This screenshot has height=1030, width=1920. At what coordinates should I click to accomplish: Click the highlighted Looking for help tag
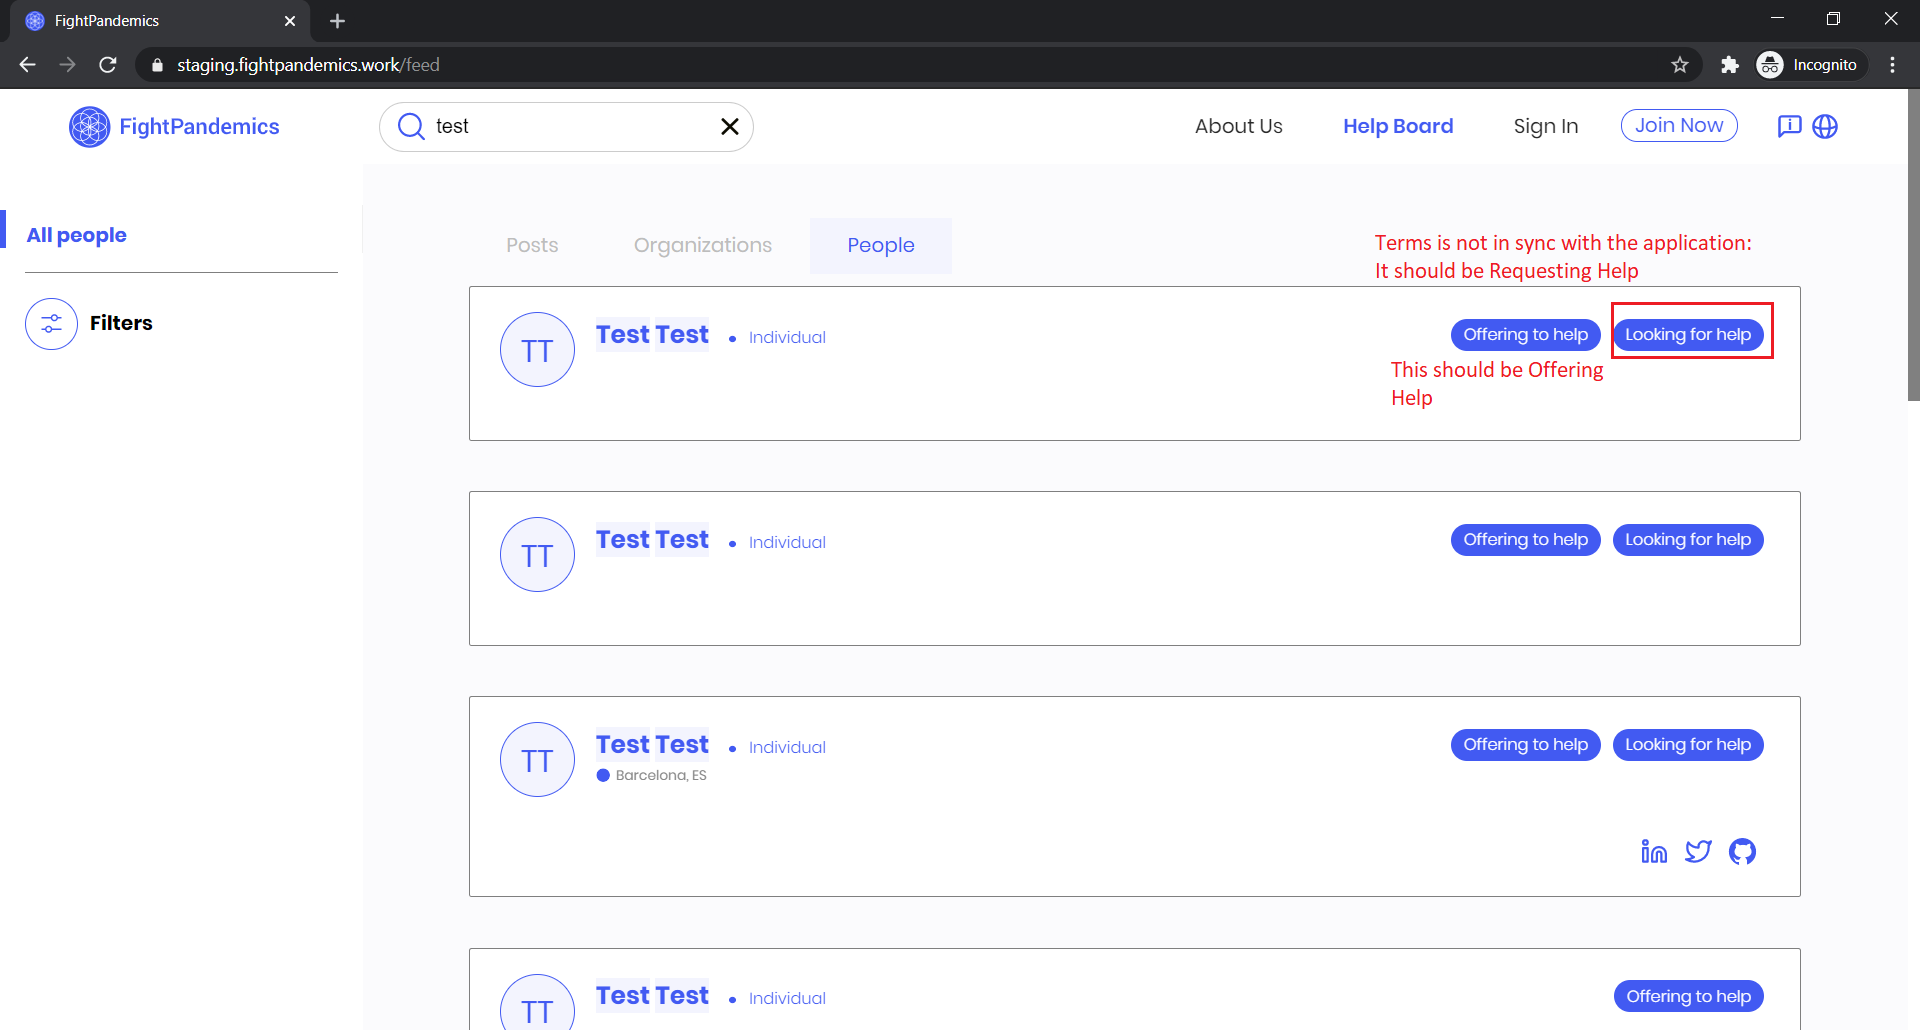[x=1689, y=334]
